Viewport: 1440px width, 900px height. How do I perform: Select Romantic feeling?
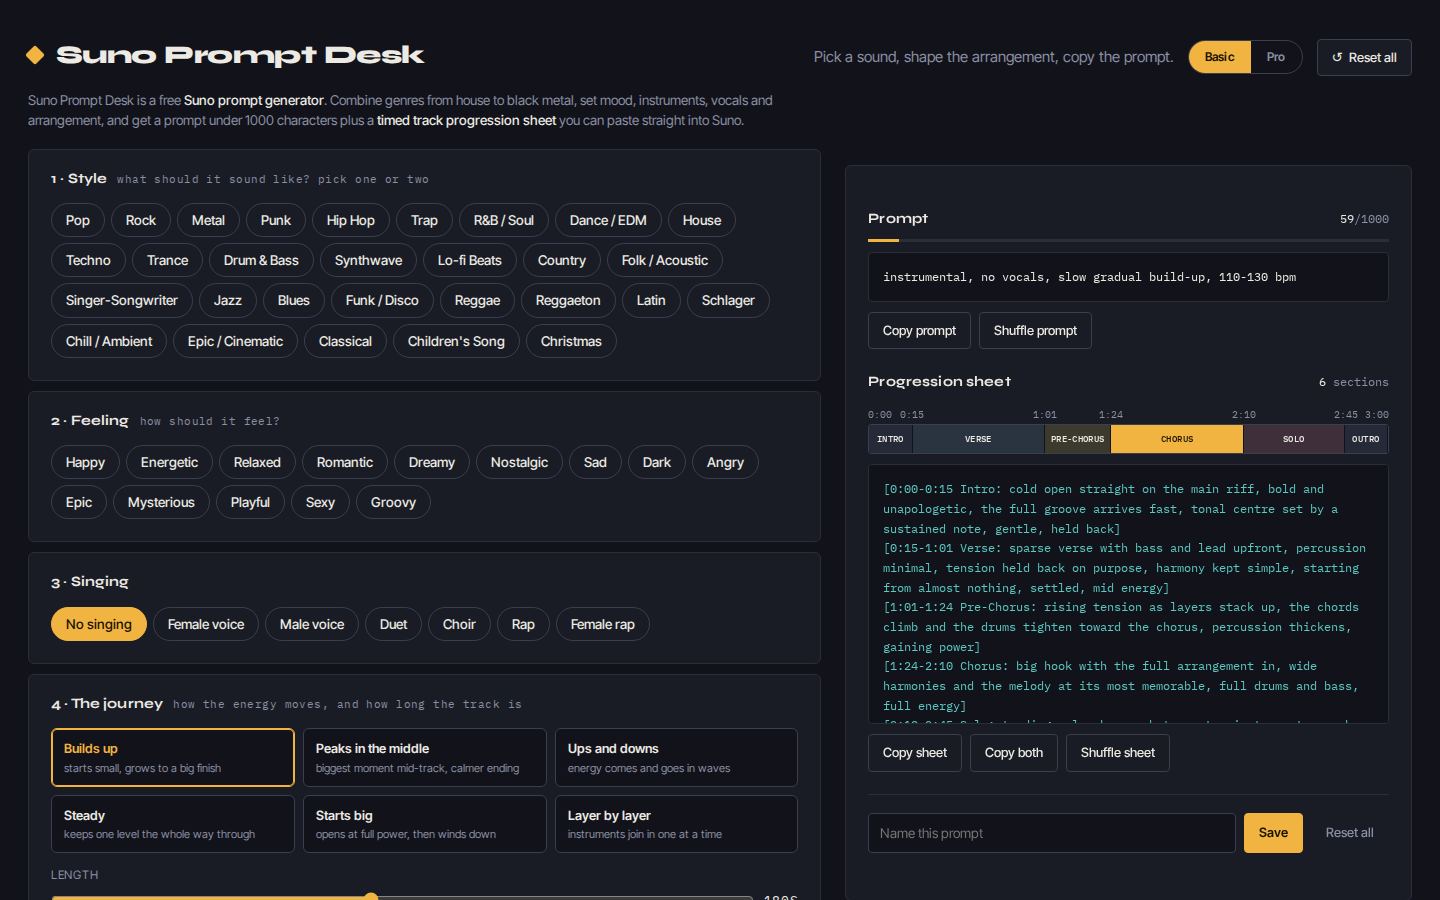point(345,462)
